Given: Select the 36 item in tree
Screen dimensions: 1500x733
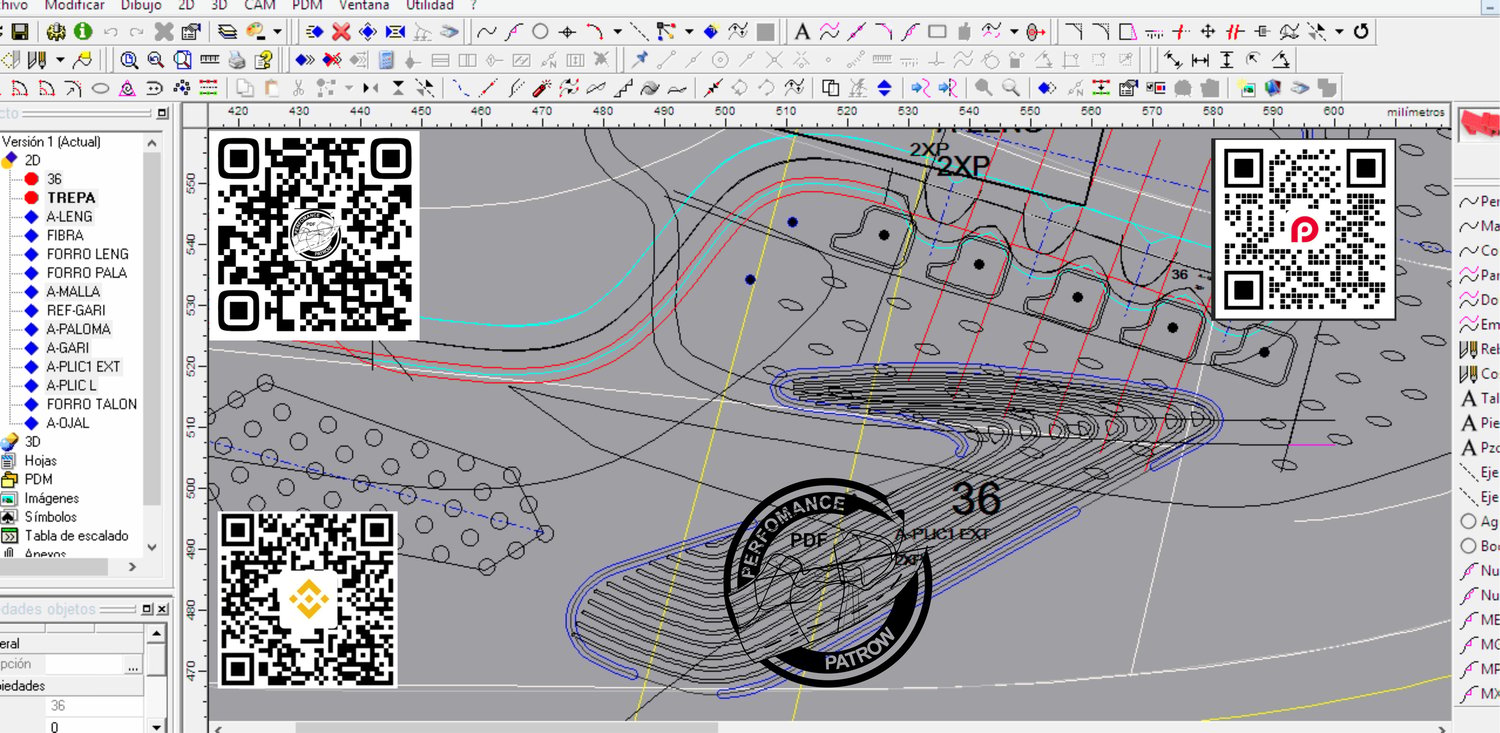Looking at the screenshot, I should (x=54, y=179).
